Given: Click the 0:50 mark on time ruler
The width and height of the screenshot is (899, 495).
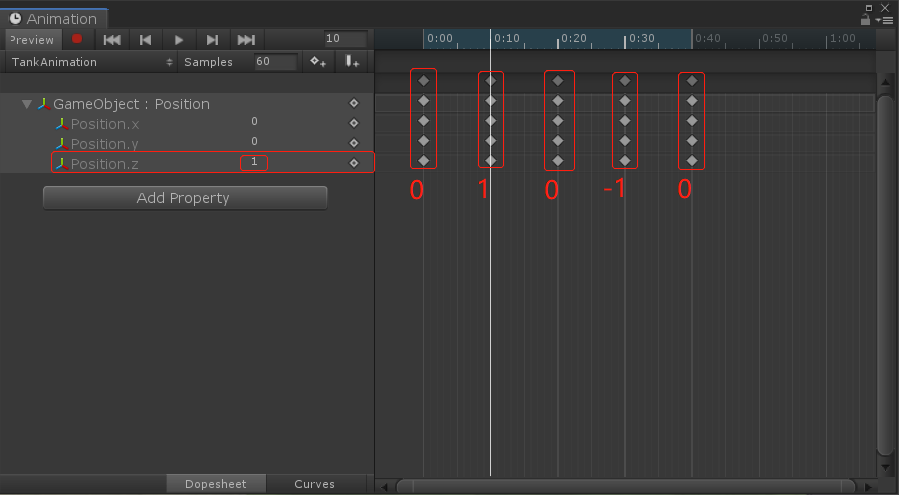Looking at the screenshot, I should (775, 38).
